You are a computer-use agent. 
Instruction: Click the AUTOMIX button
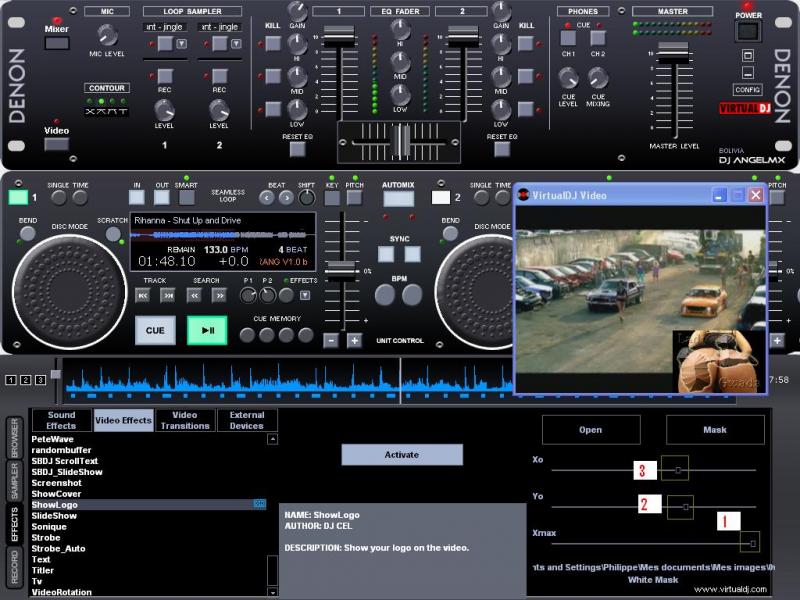point(398,198)
